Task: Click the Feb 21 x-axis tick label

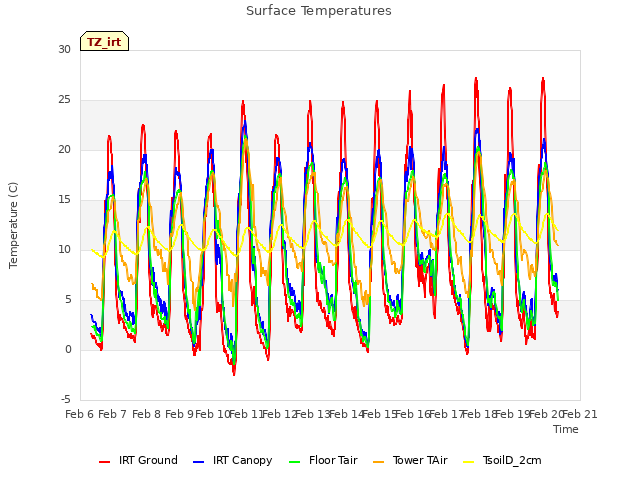Action: (x=580, y=414)
